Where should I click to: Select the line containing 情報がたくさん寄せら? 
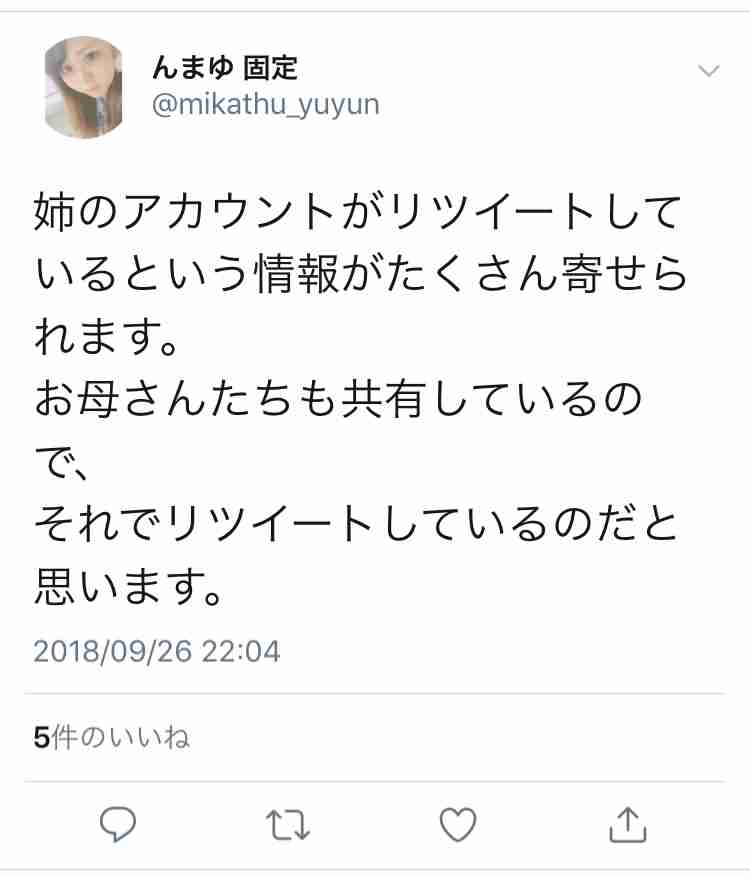pyautogui.click(x=360, y=275)
